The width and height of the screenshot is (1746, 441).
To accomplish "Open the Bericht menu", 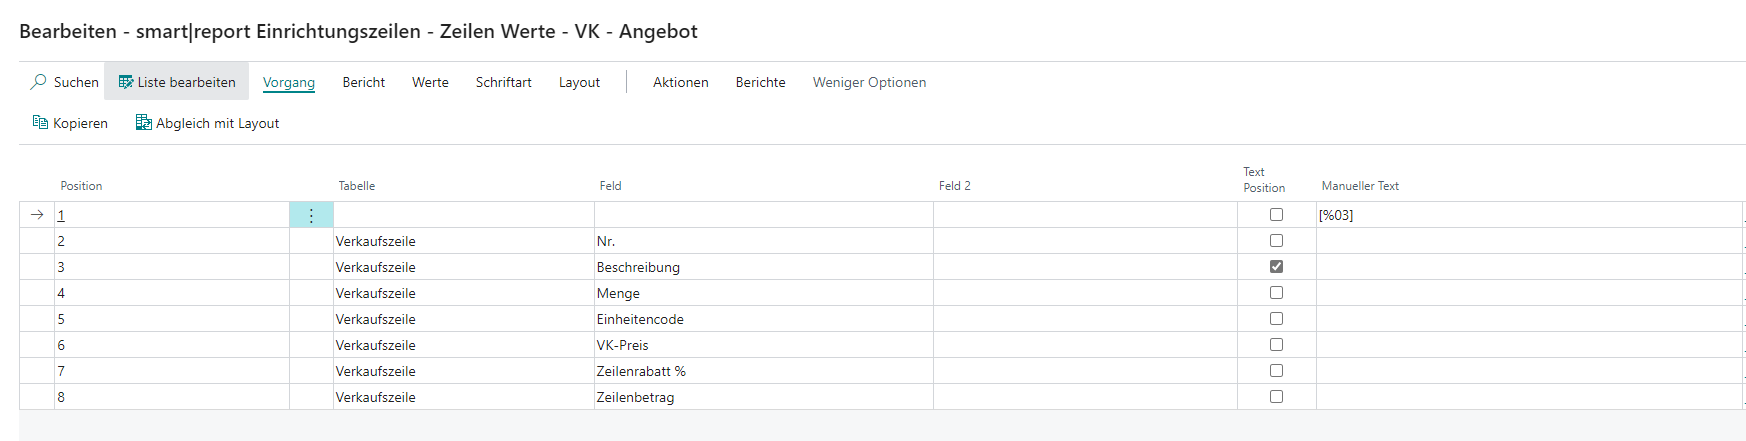I will coord(363,82).
